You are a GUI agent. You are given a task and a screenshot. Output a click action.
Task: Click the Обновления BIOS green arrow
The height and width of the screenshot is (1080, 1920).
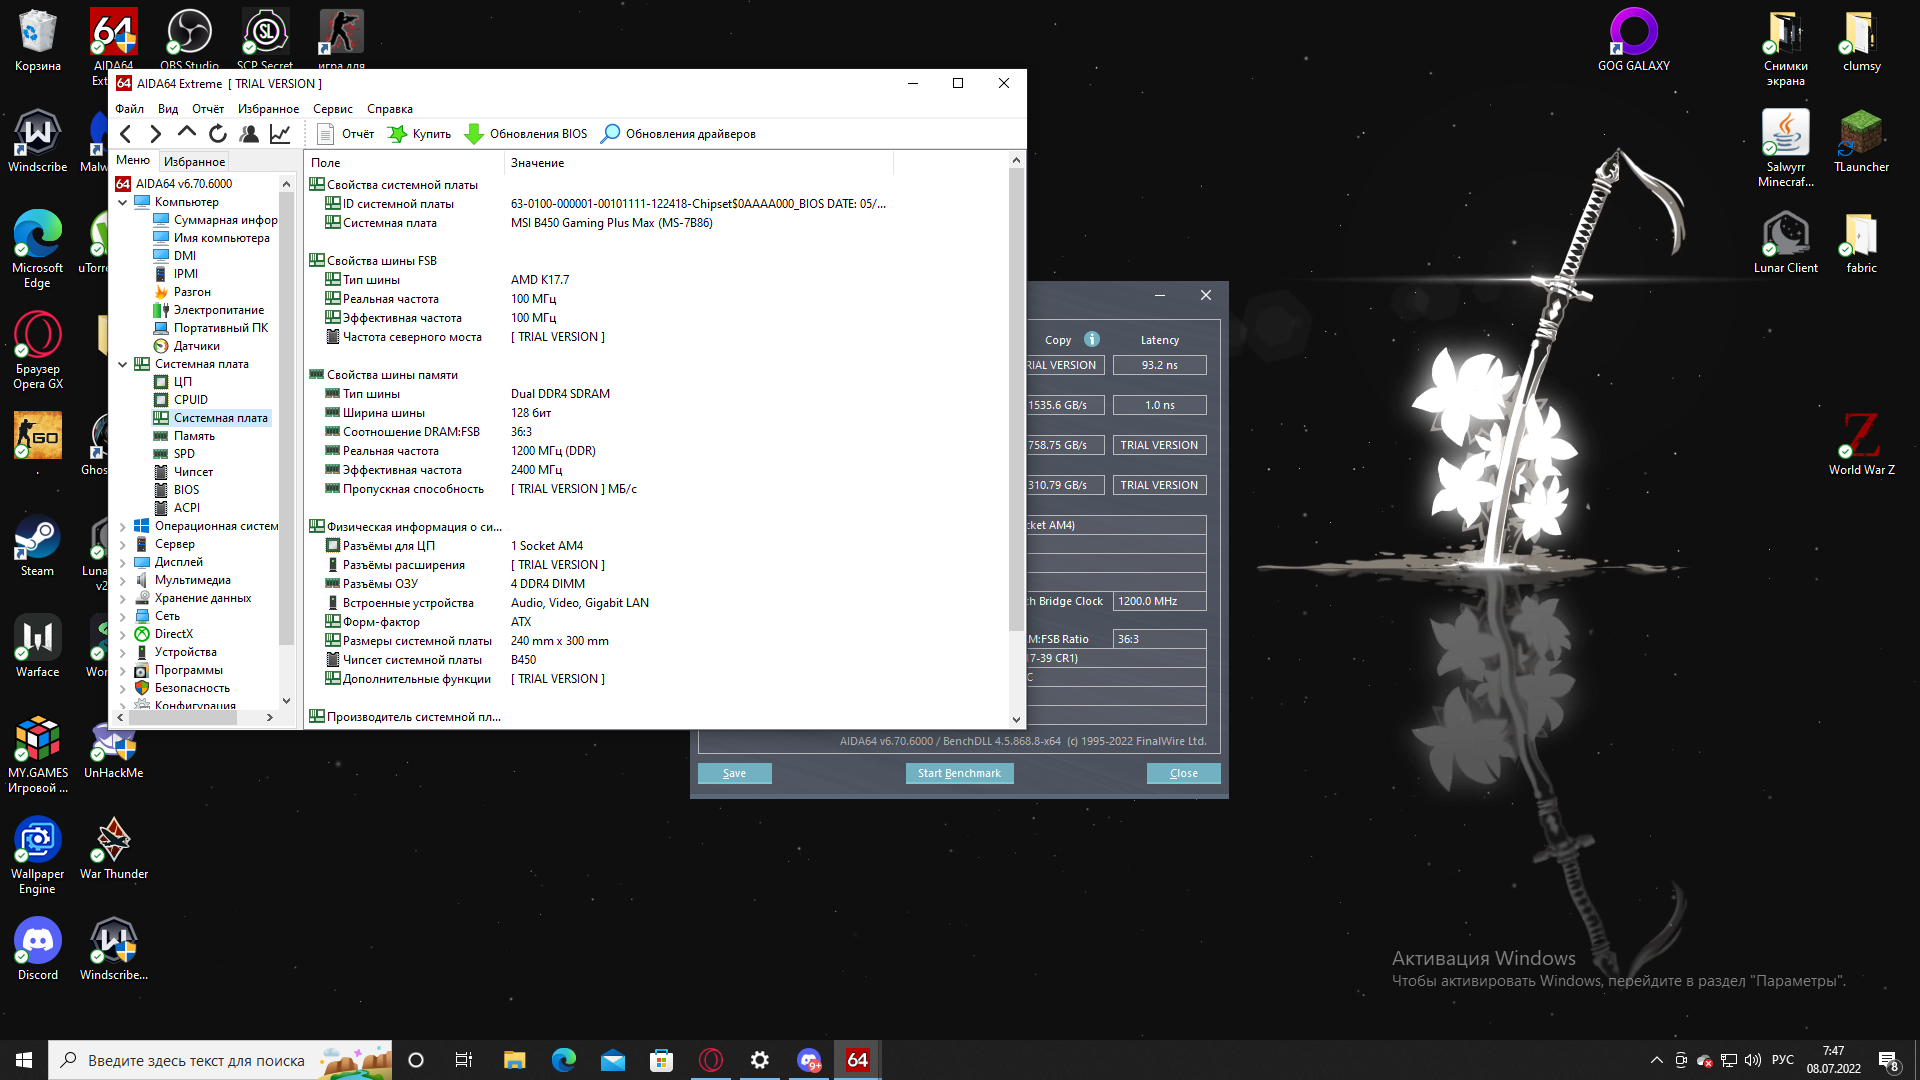point(474,134)
